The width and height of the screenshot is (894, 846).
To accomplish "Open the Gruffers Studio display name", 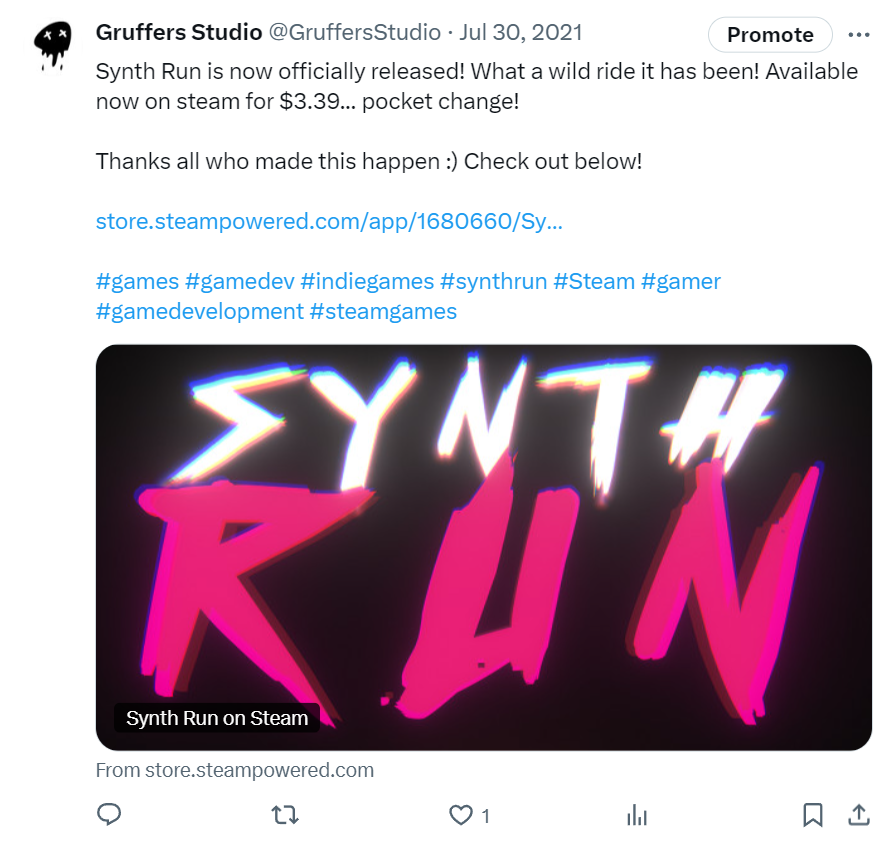I will (x=177, y=32).
